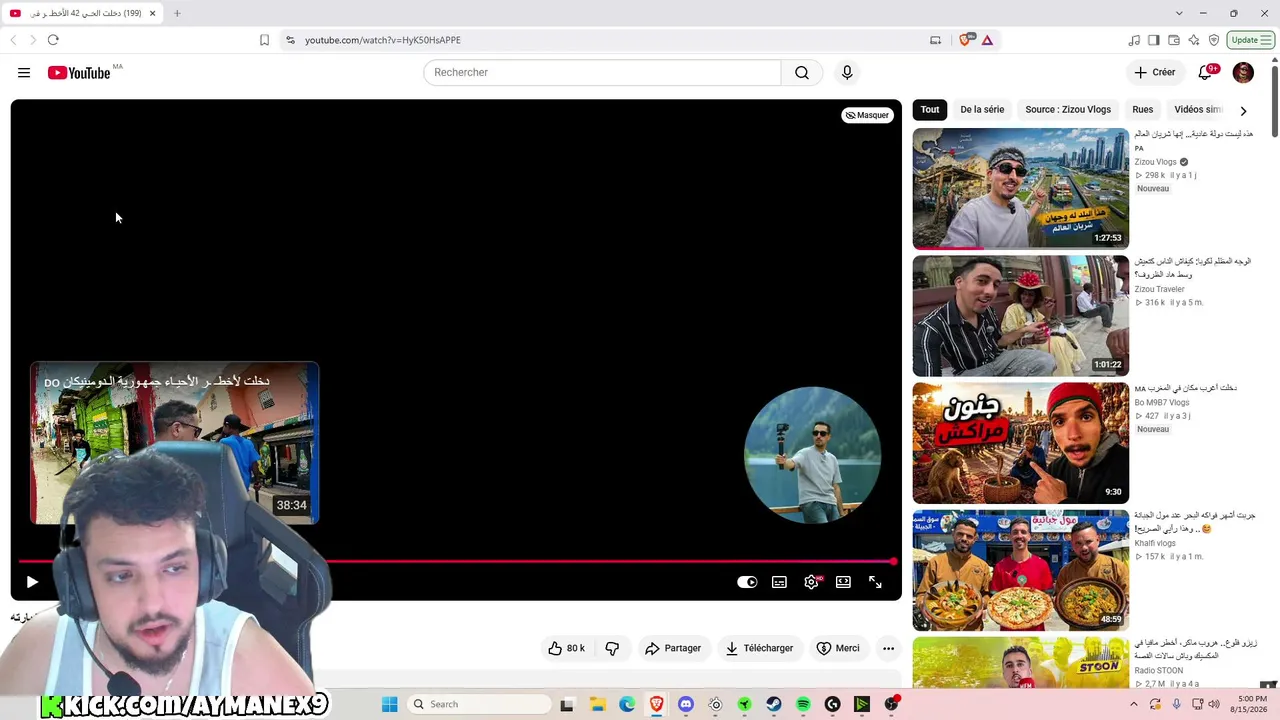1280x720 pixels.
Task: Open the 1:27:53 Zizou Vlogs video thumbnail
Action: point(1021,188)
